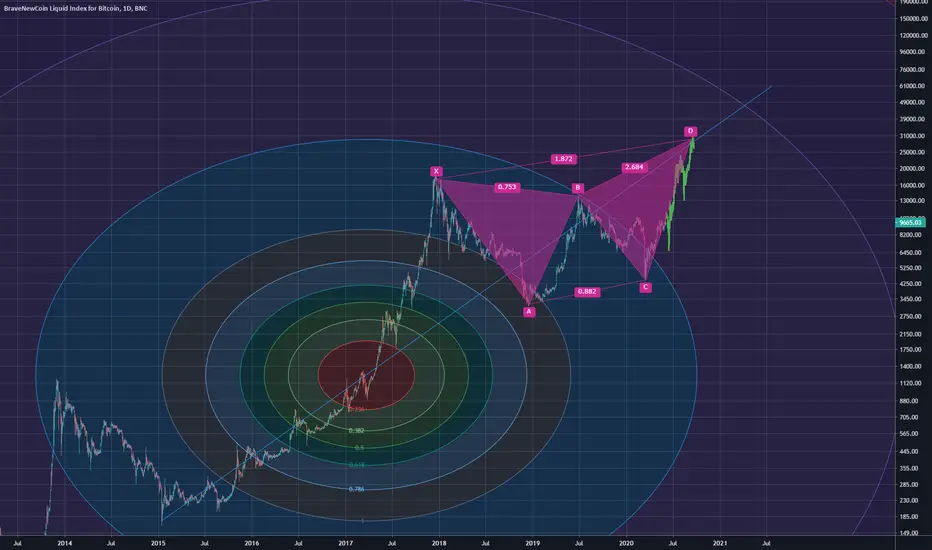Screen dimensions: 932x550
Task: Click the 96000.00 price axis label
Action: (x=914, y=52)
